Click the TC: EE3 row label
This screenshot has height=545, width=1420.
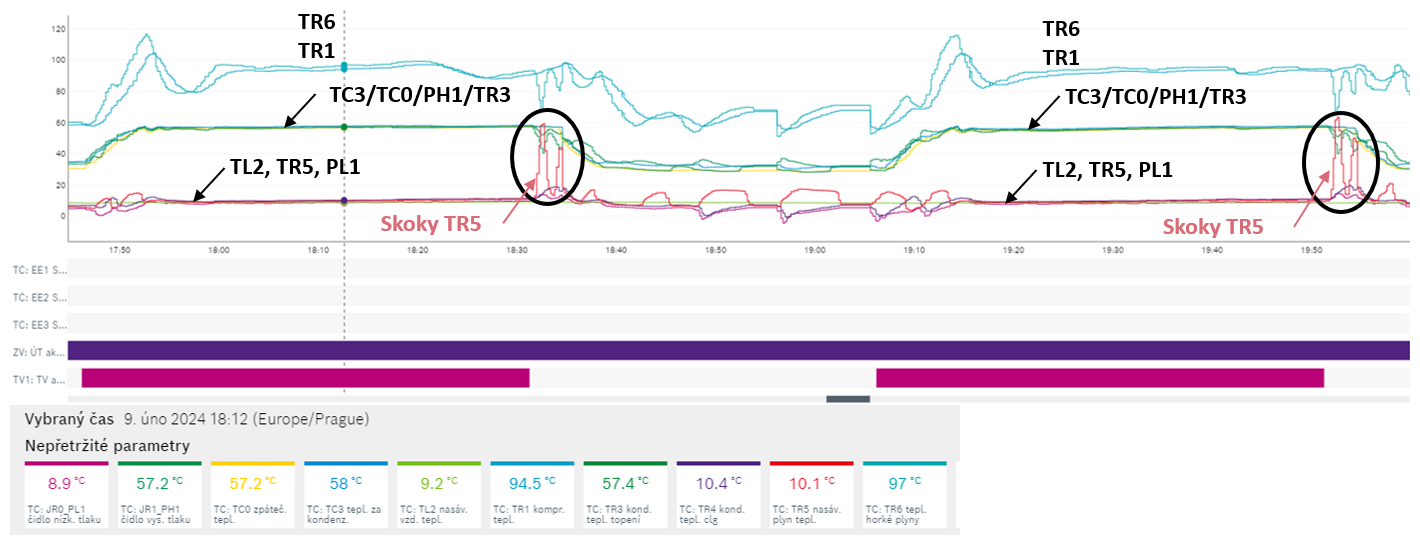coord(39,324)
